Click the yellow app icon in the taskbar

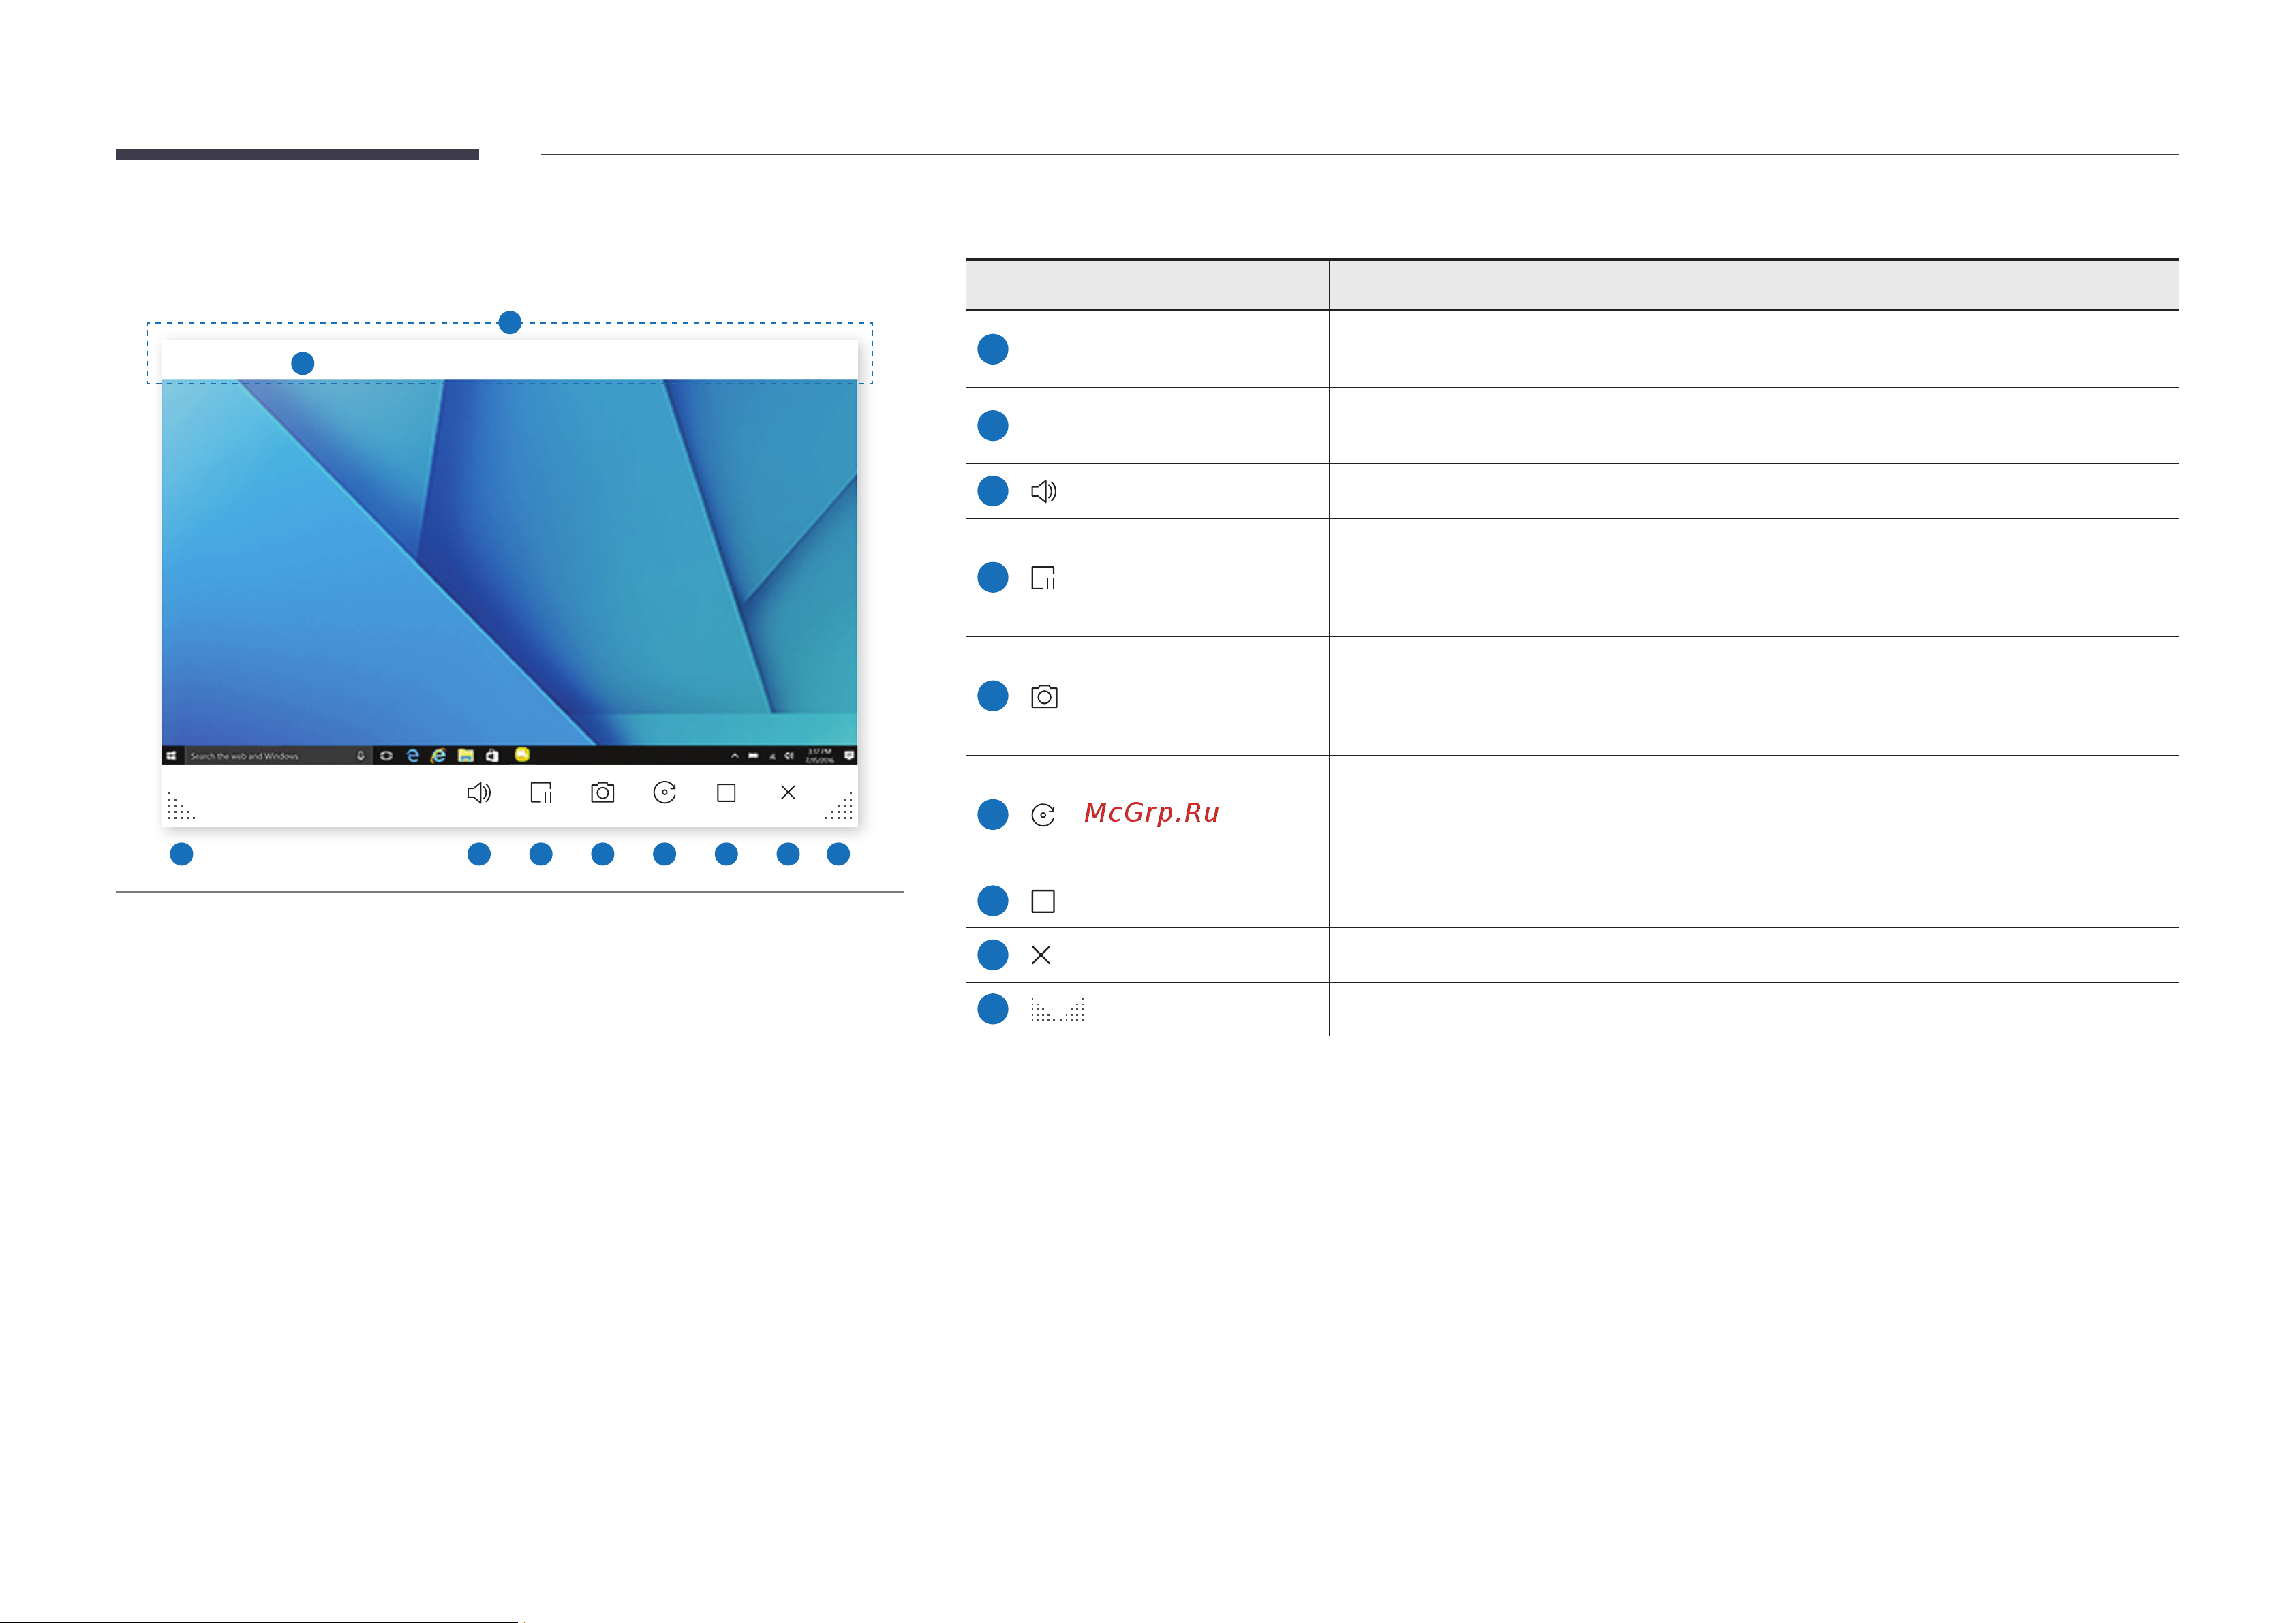522,754
